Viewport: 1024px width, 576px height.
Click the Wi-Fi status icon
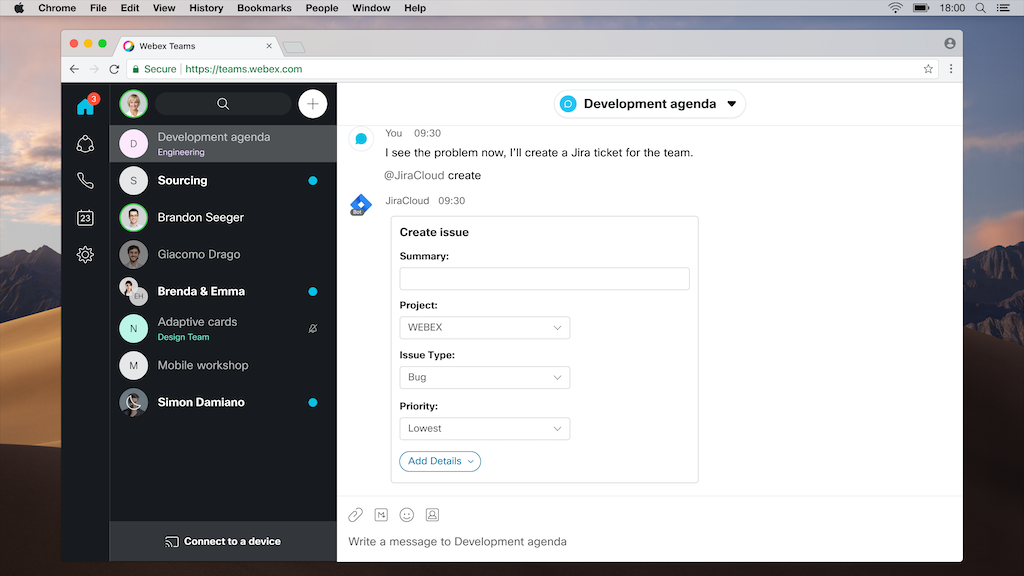tap(895, 8)
